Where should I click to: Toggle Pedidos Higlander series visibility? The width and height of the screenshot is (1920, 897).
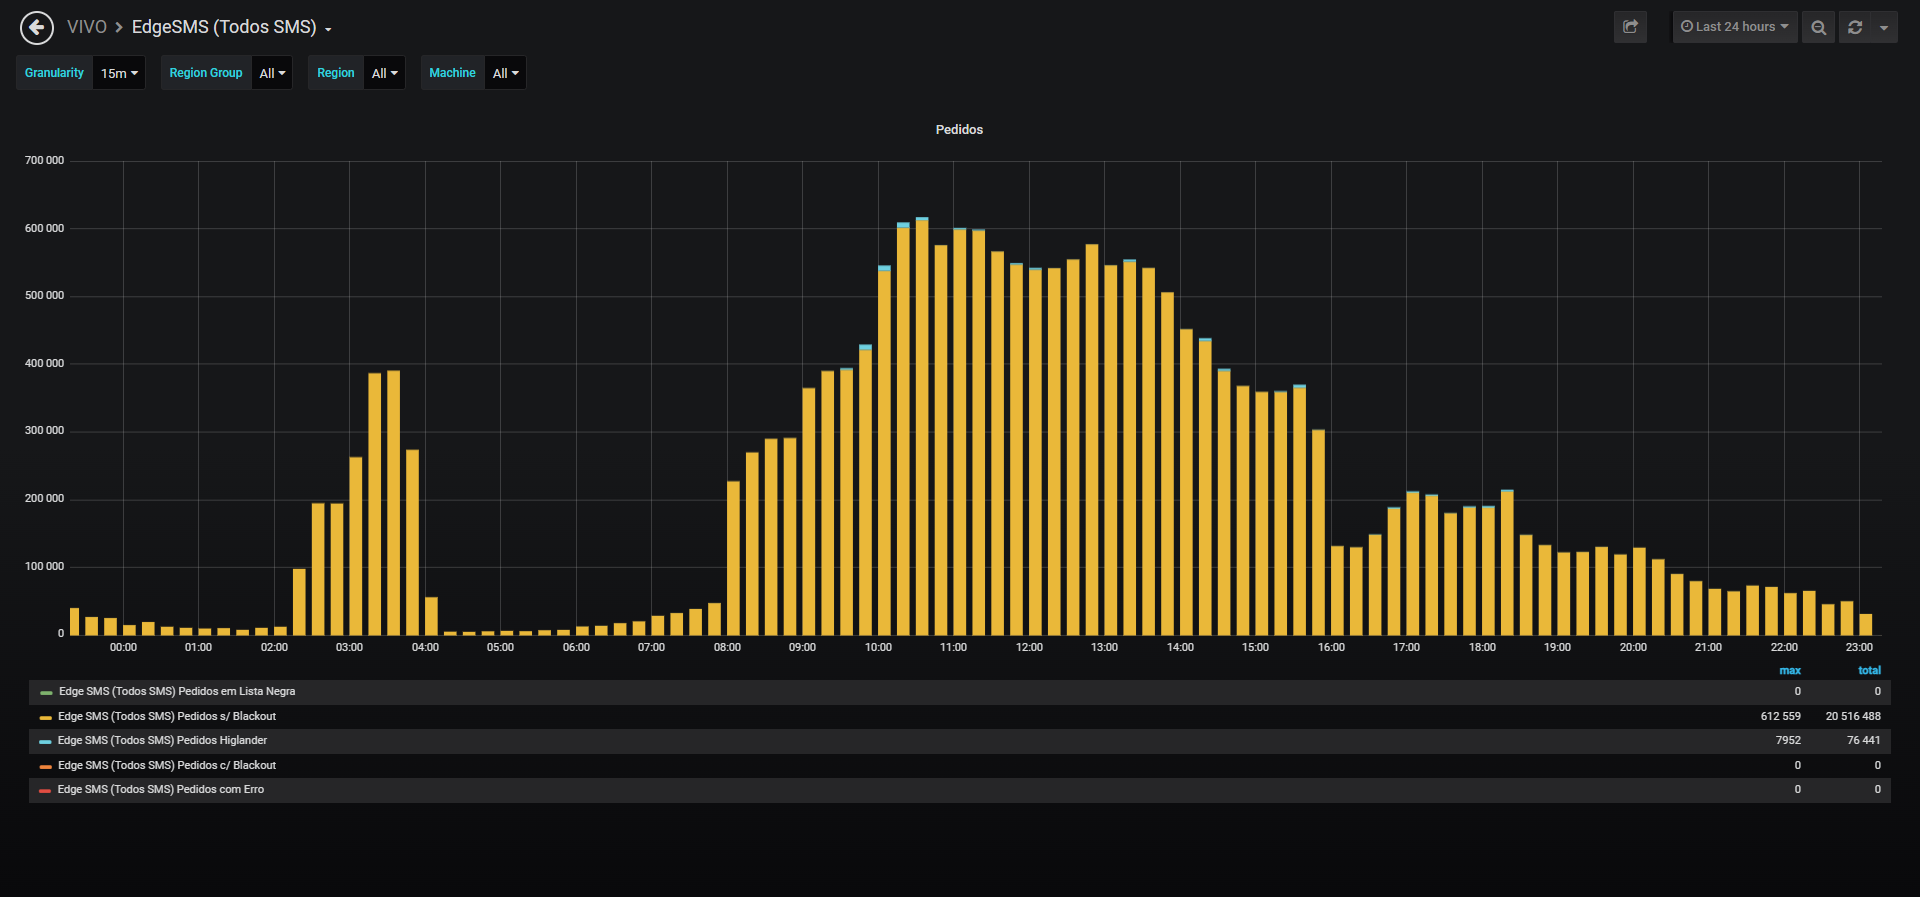pos(162,740)
